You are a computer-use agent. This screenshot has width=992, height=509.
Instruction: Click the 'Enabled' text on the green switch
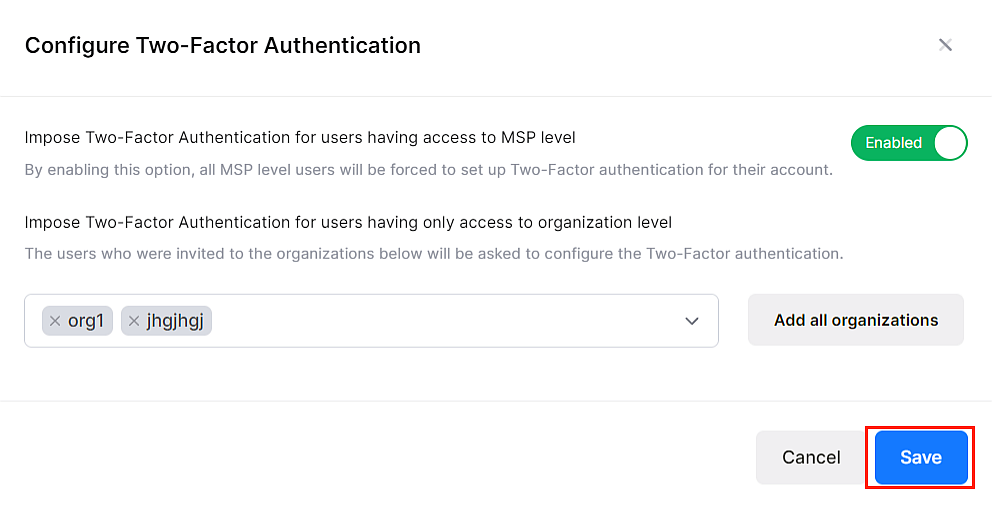click(893, 143)
